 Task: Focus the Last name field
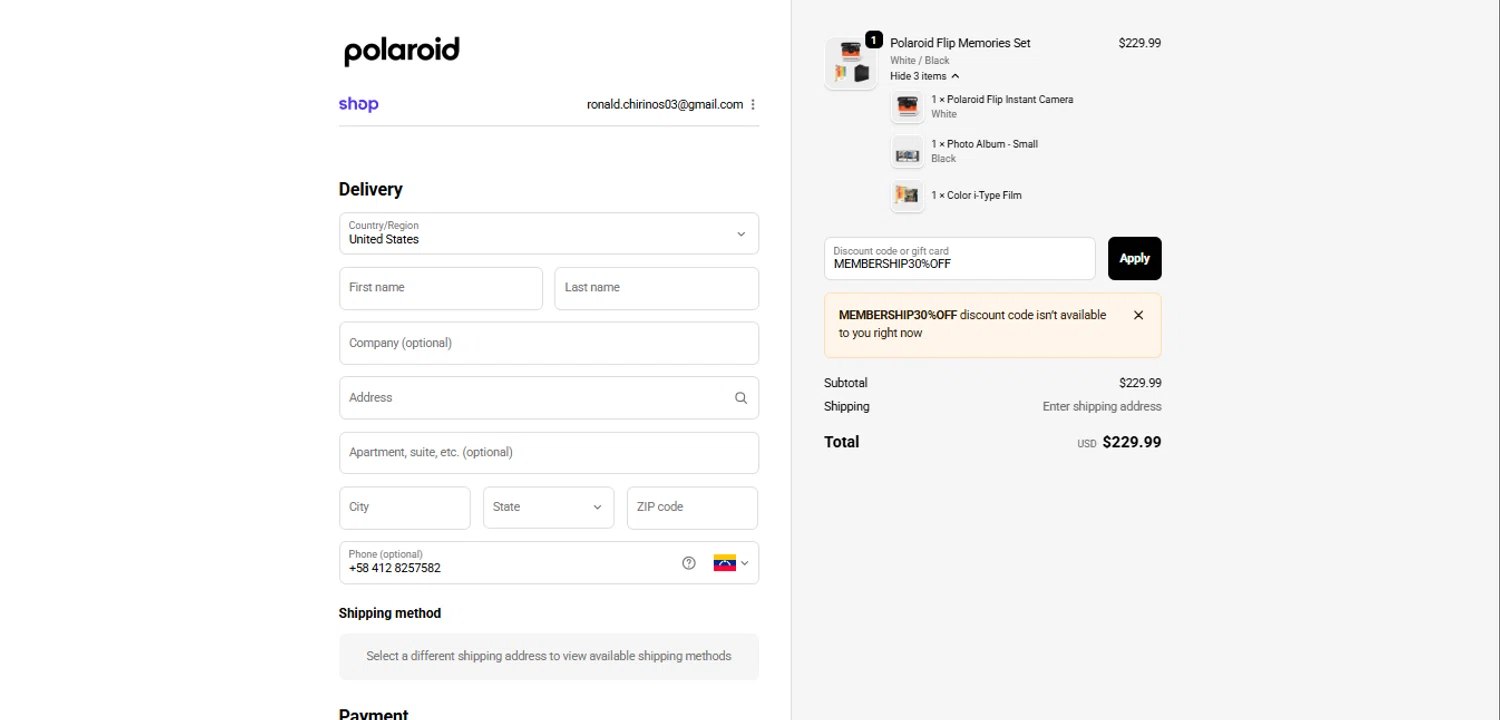657,288
